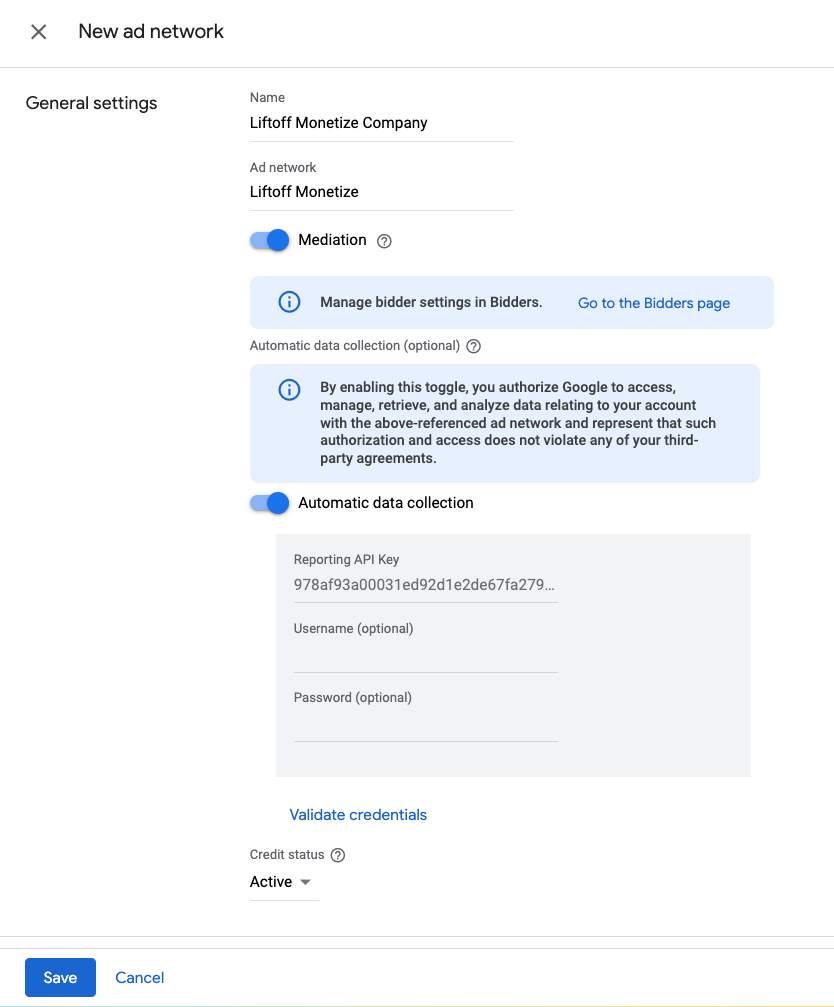Disable the Automatic data collection switch

click(x=270, y=503)
